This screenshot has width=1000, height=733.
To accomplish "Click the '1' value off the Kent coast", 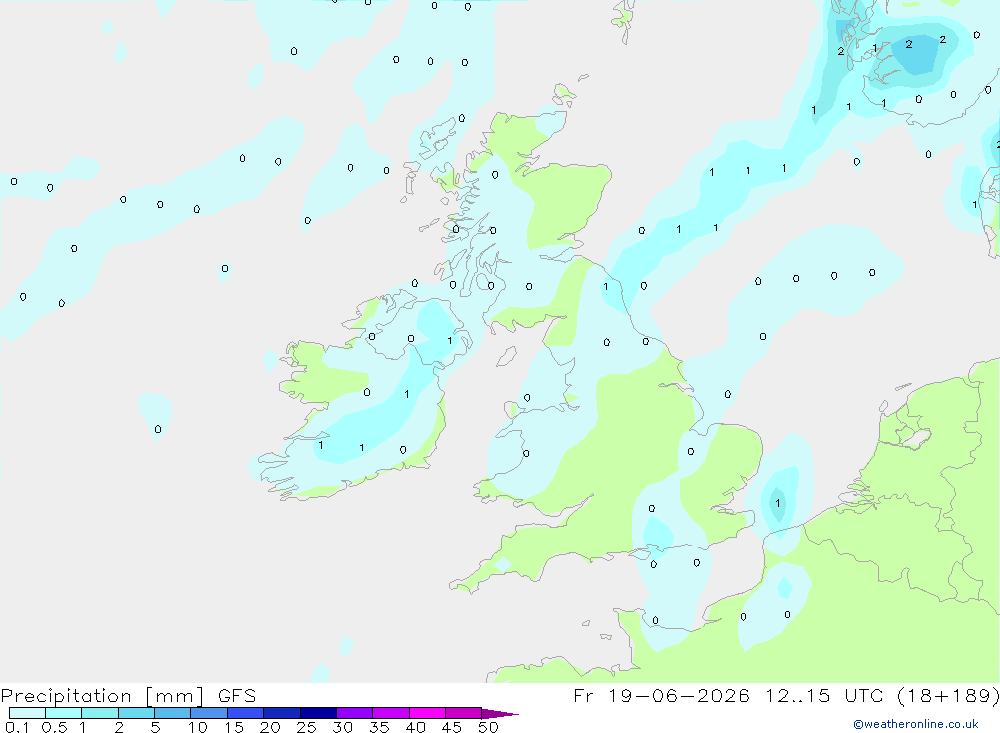I will [777, 503].
